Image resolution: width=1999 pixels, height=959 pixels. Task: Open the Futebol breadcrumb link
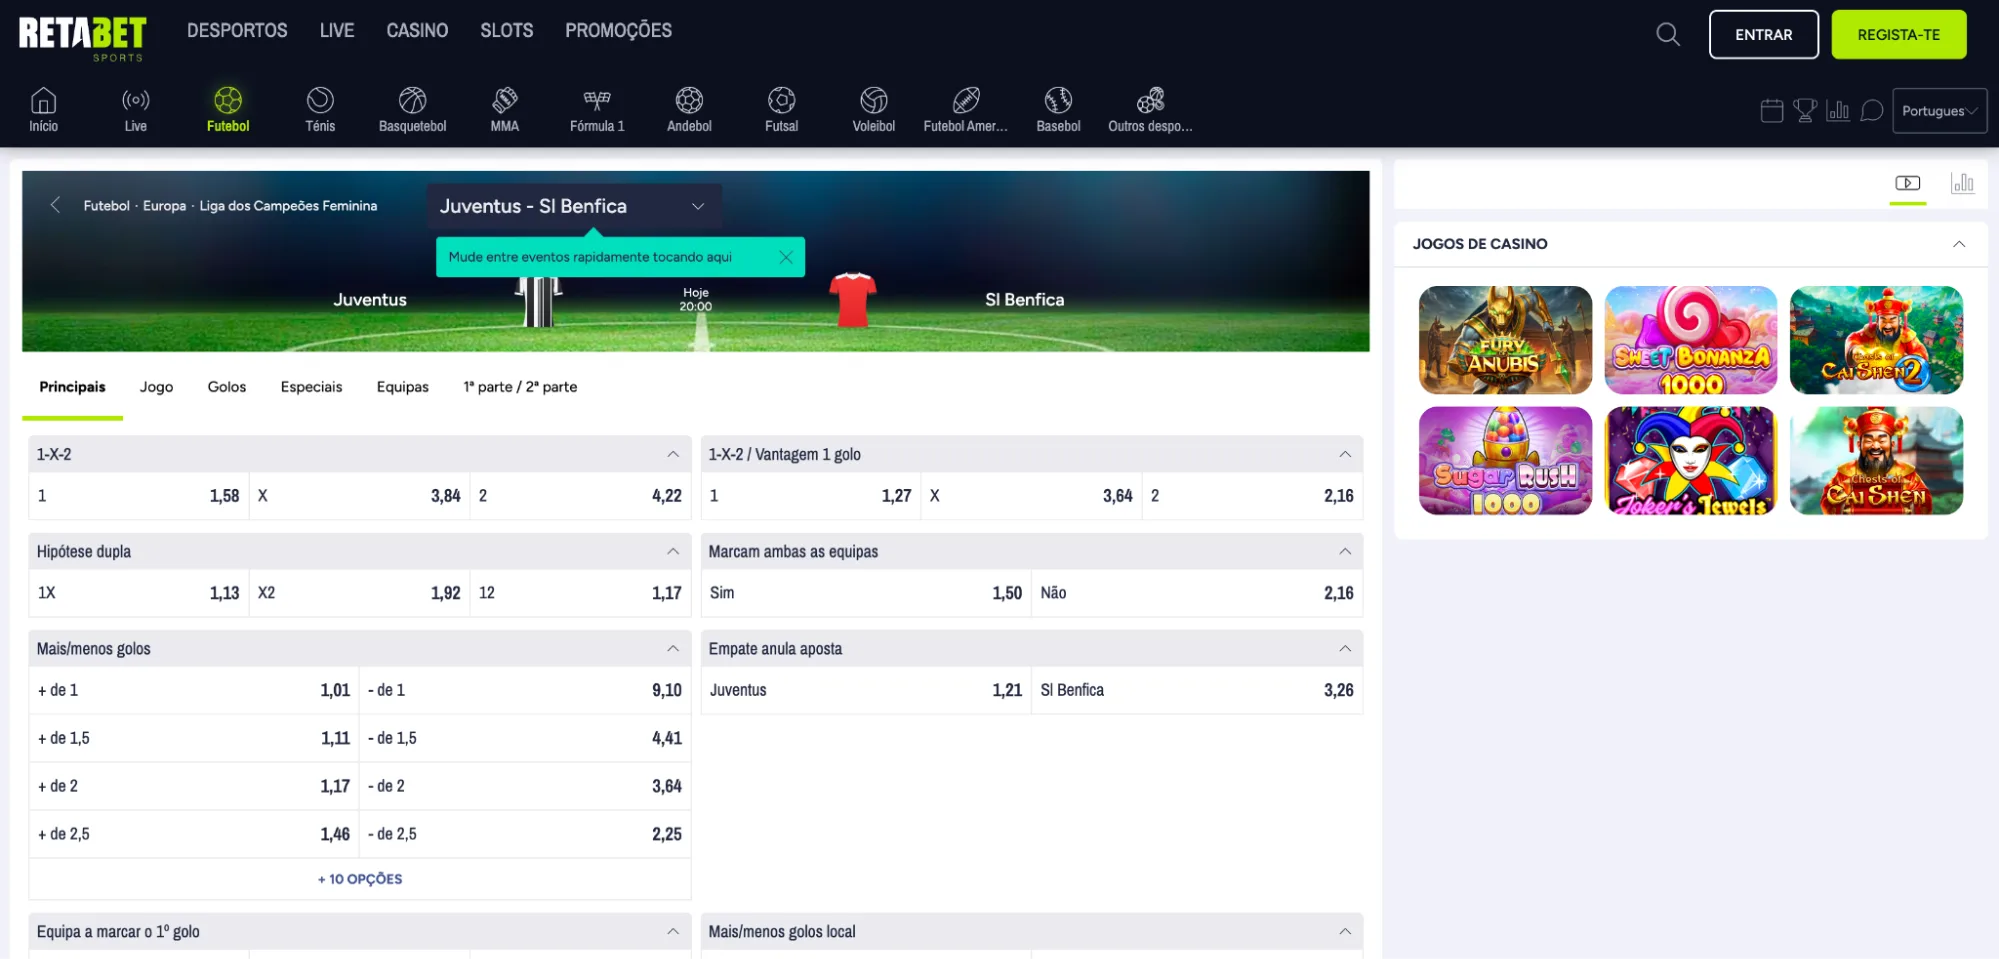(x=106, y=205)
